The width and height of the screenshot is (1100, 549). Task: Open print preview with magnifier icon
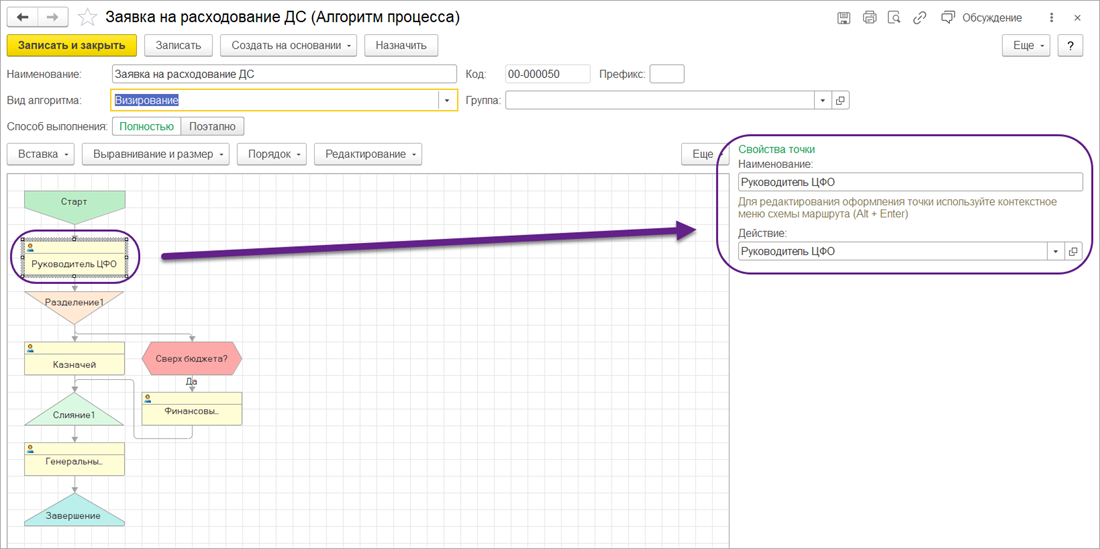[894, 18]
